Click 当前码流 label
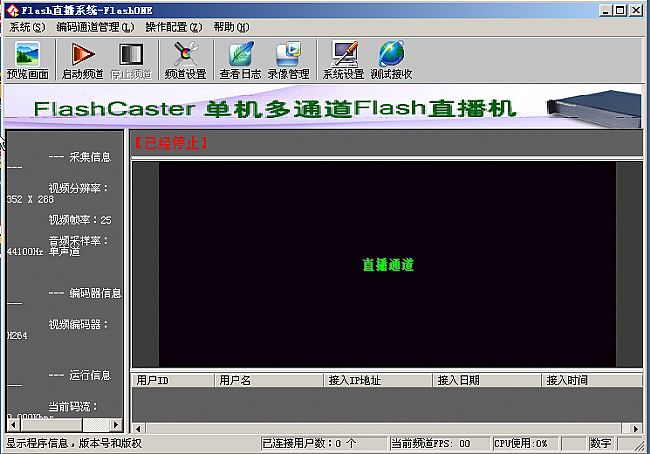The width and height of the screenshot is (650, 454). pos(73,406)
